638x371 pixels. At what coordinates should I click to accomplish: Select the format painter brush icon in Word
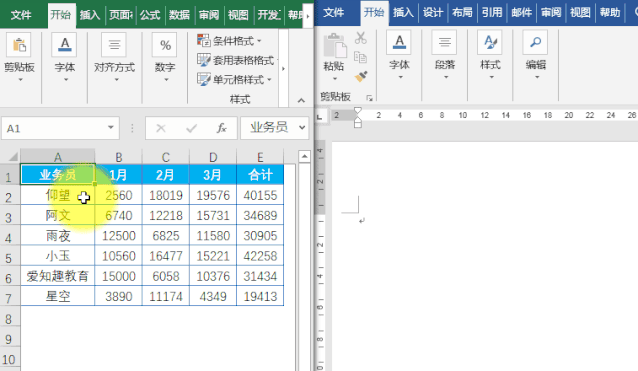click(361, 76)
